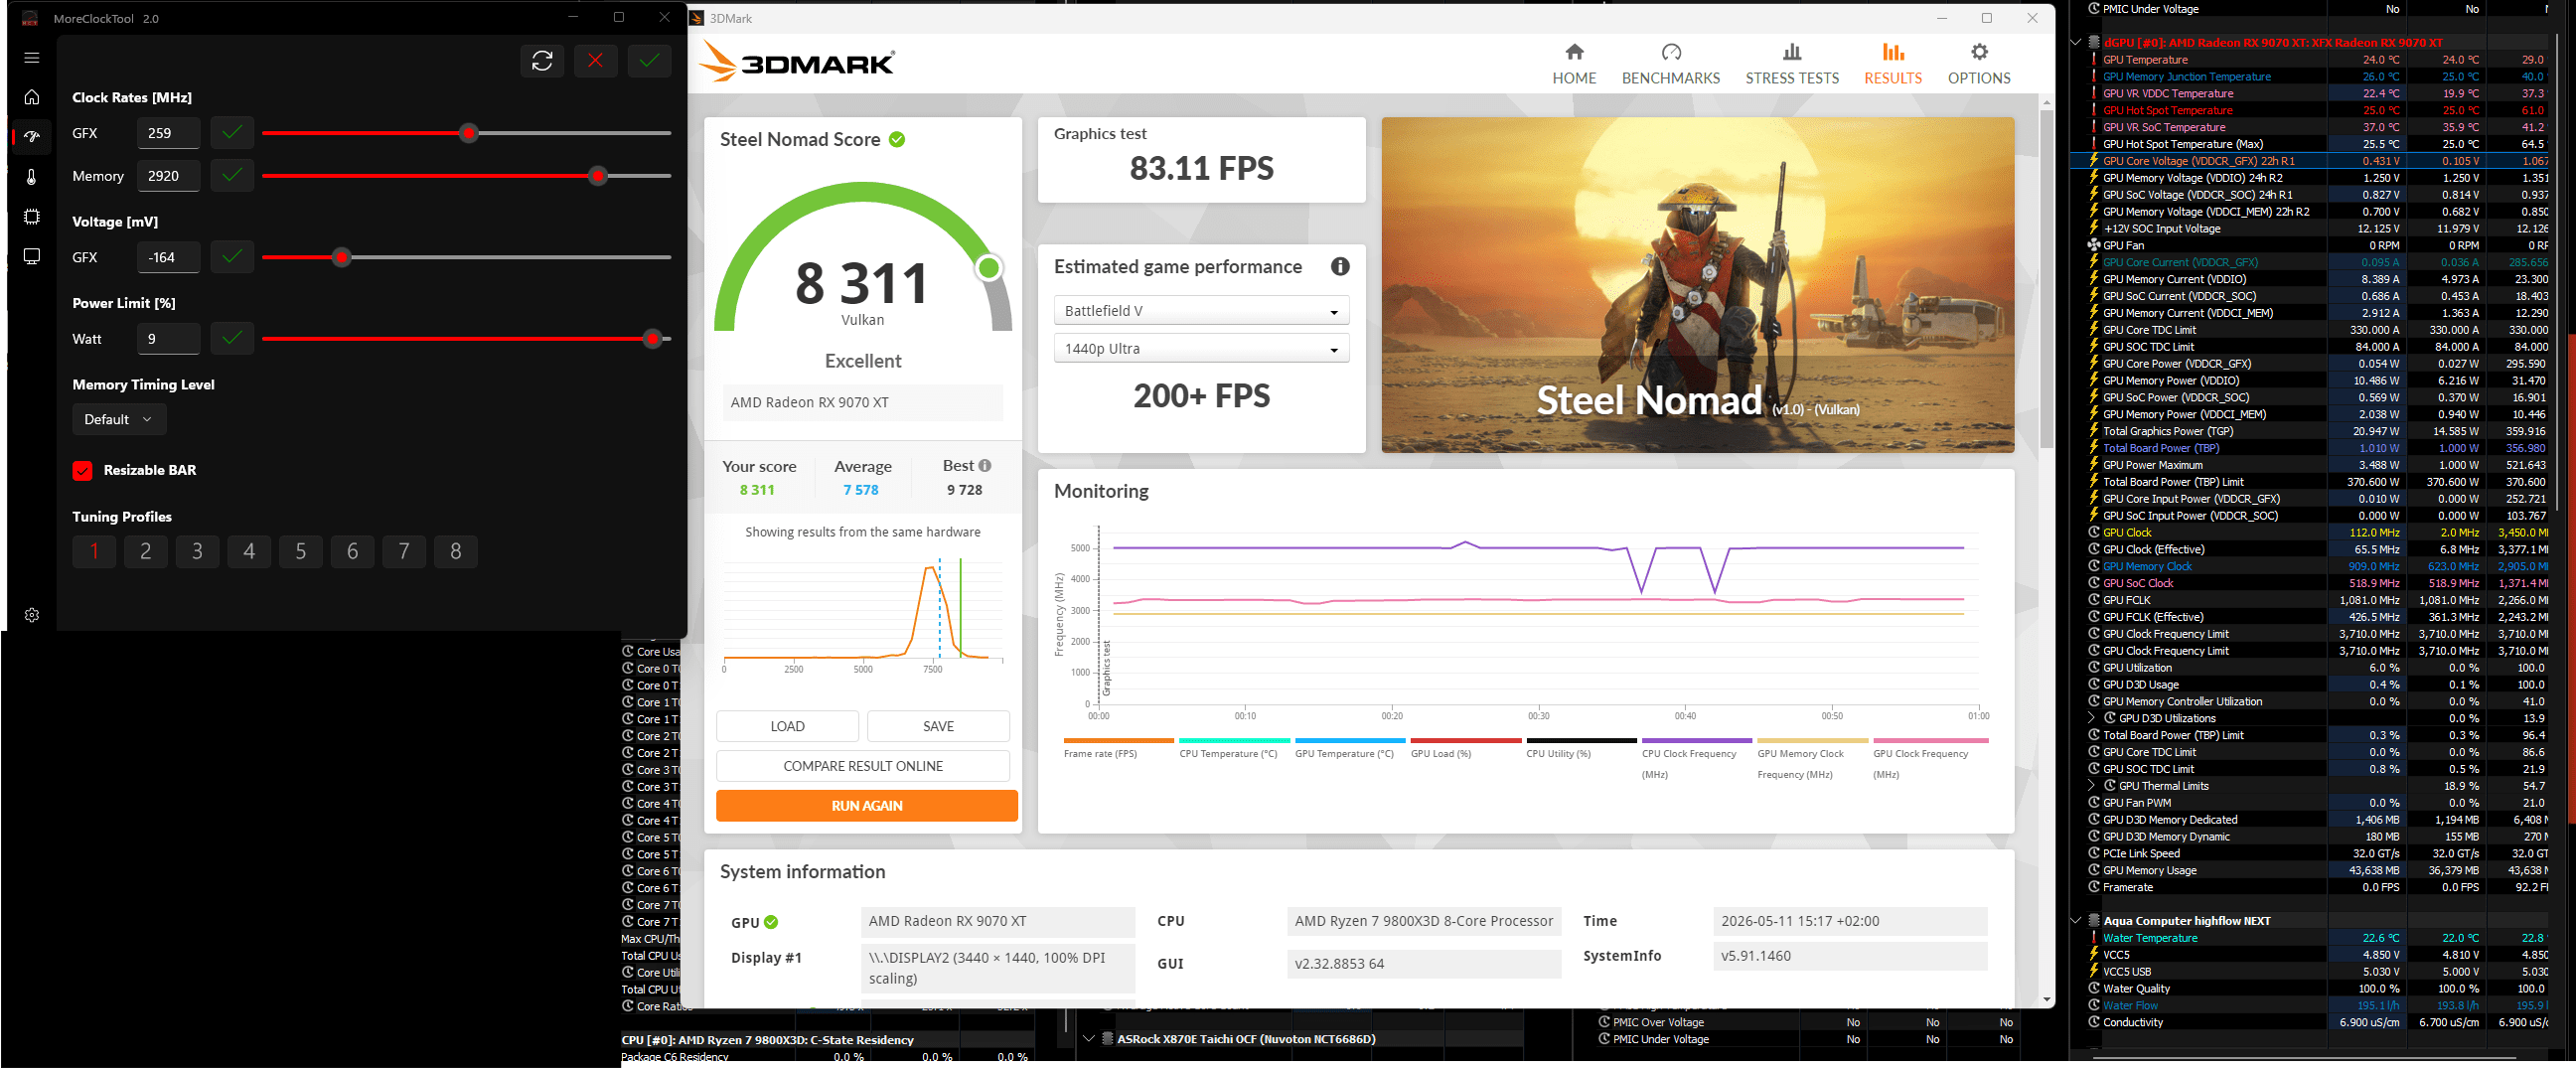Screen dimensions: 2576x1068
Task: Switch to the 3DMark HOME tab
Action: click(1573, 64)
